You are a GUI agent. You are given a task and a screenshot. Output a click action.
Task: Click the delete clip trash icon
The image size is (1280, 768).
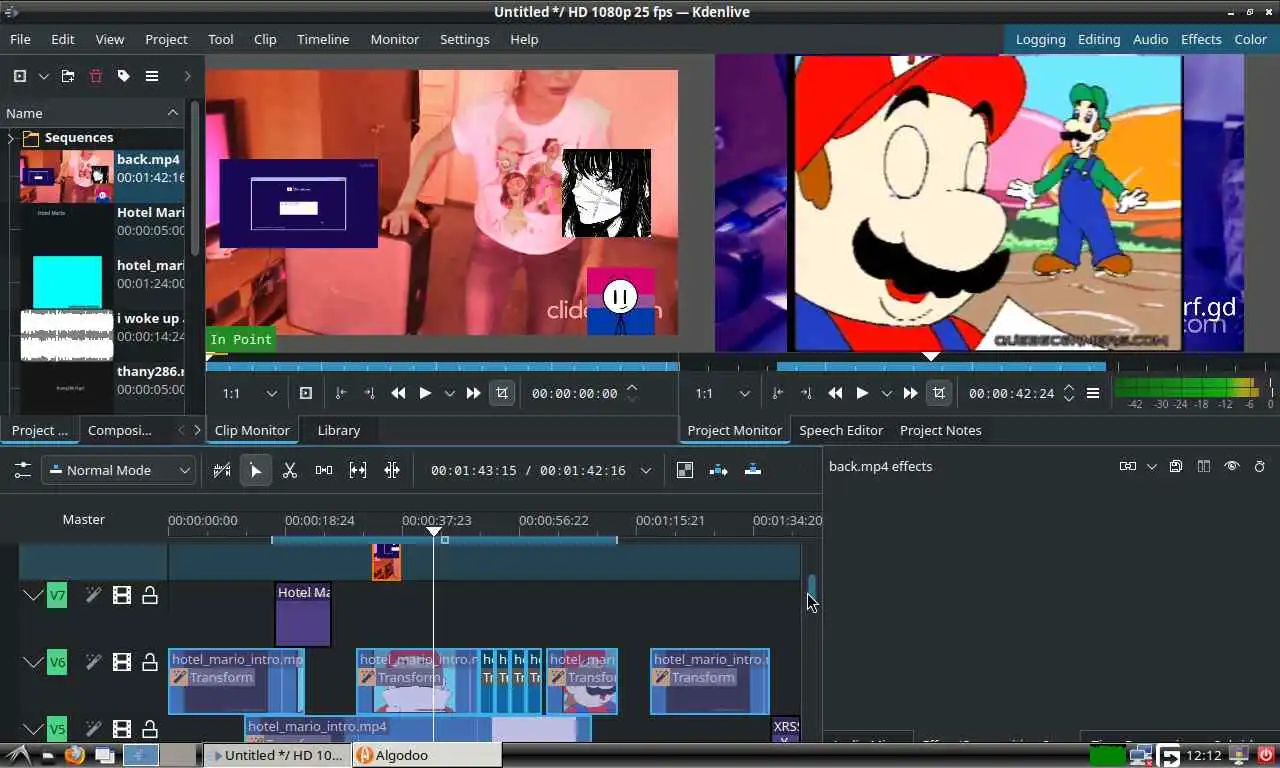pyautogui.click(x=96, y=76)
